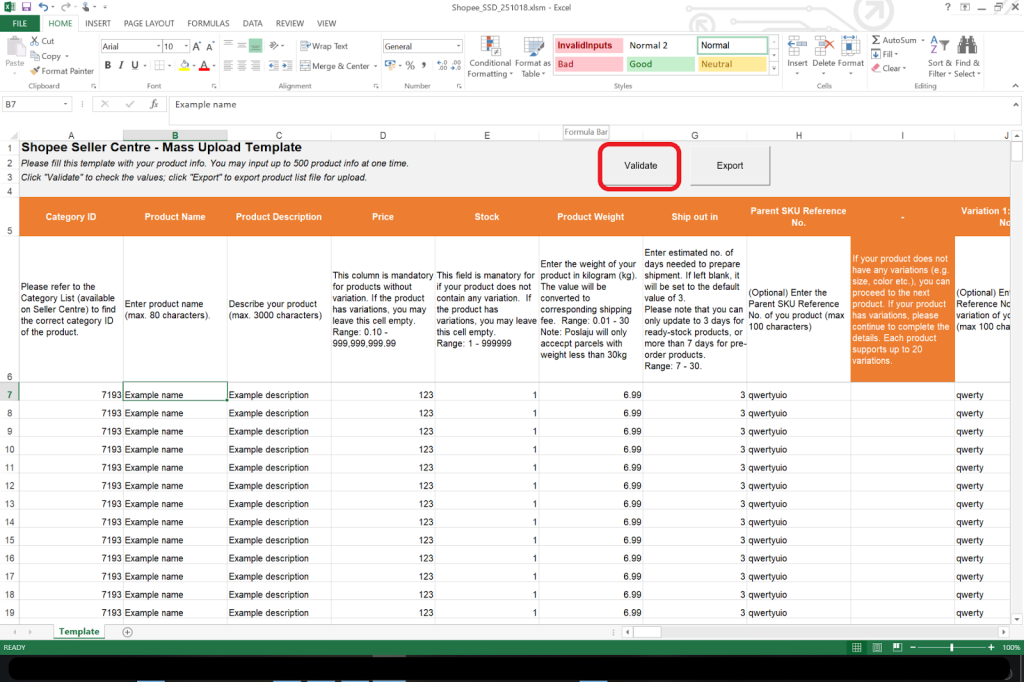Open Clear eraser menu

[x=889, y=69]
